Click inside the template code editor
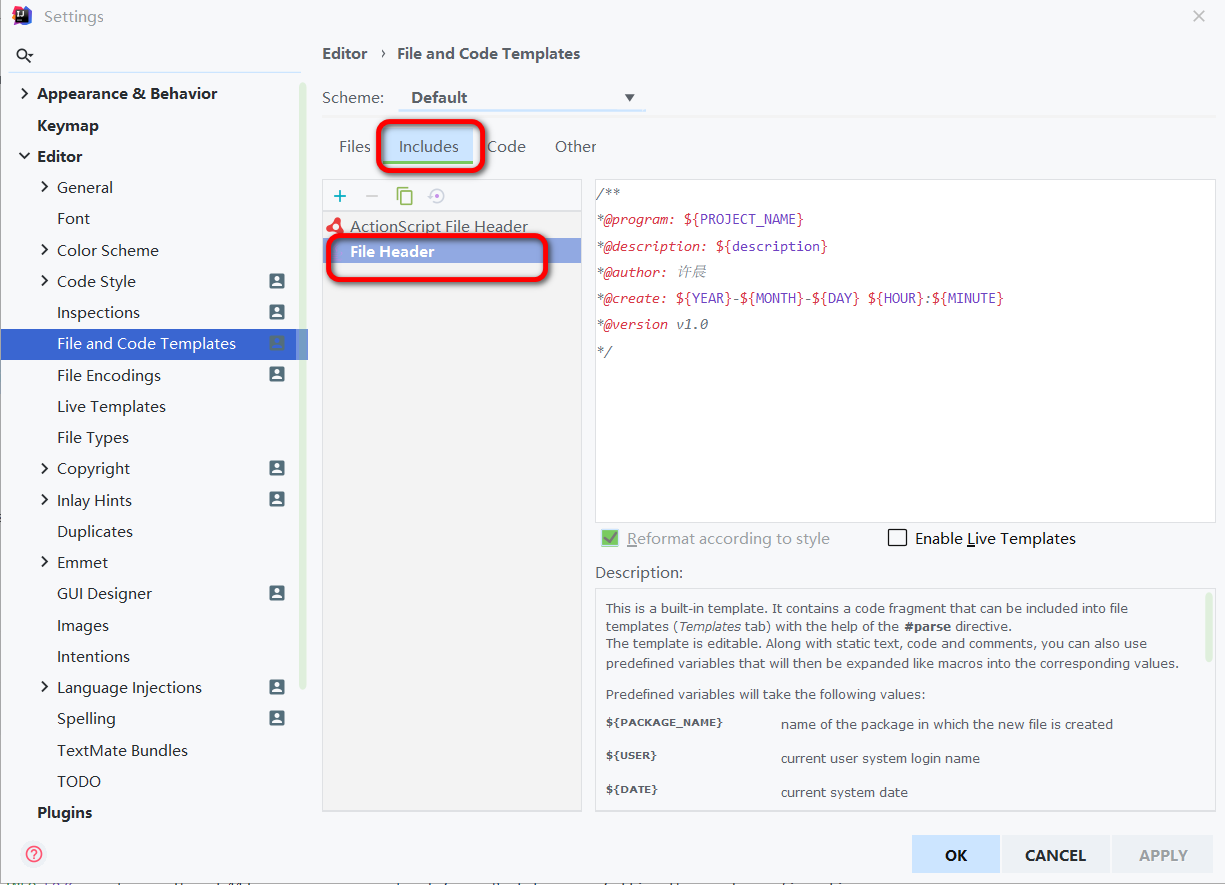The height and width of the screenshot is (885, 1225). (x=905, y=351)
